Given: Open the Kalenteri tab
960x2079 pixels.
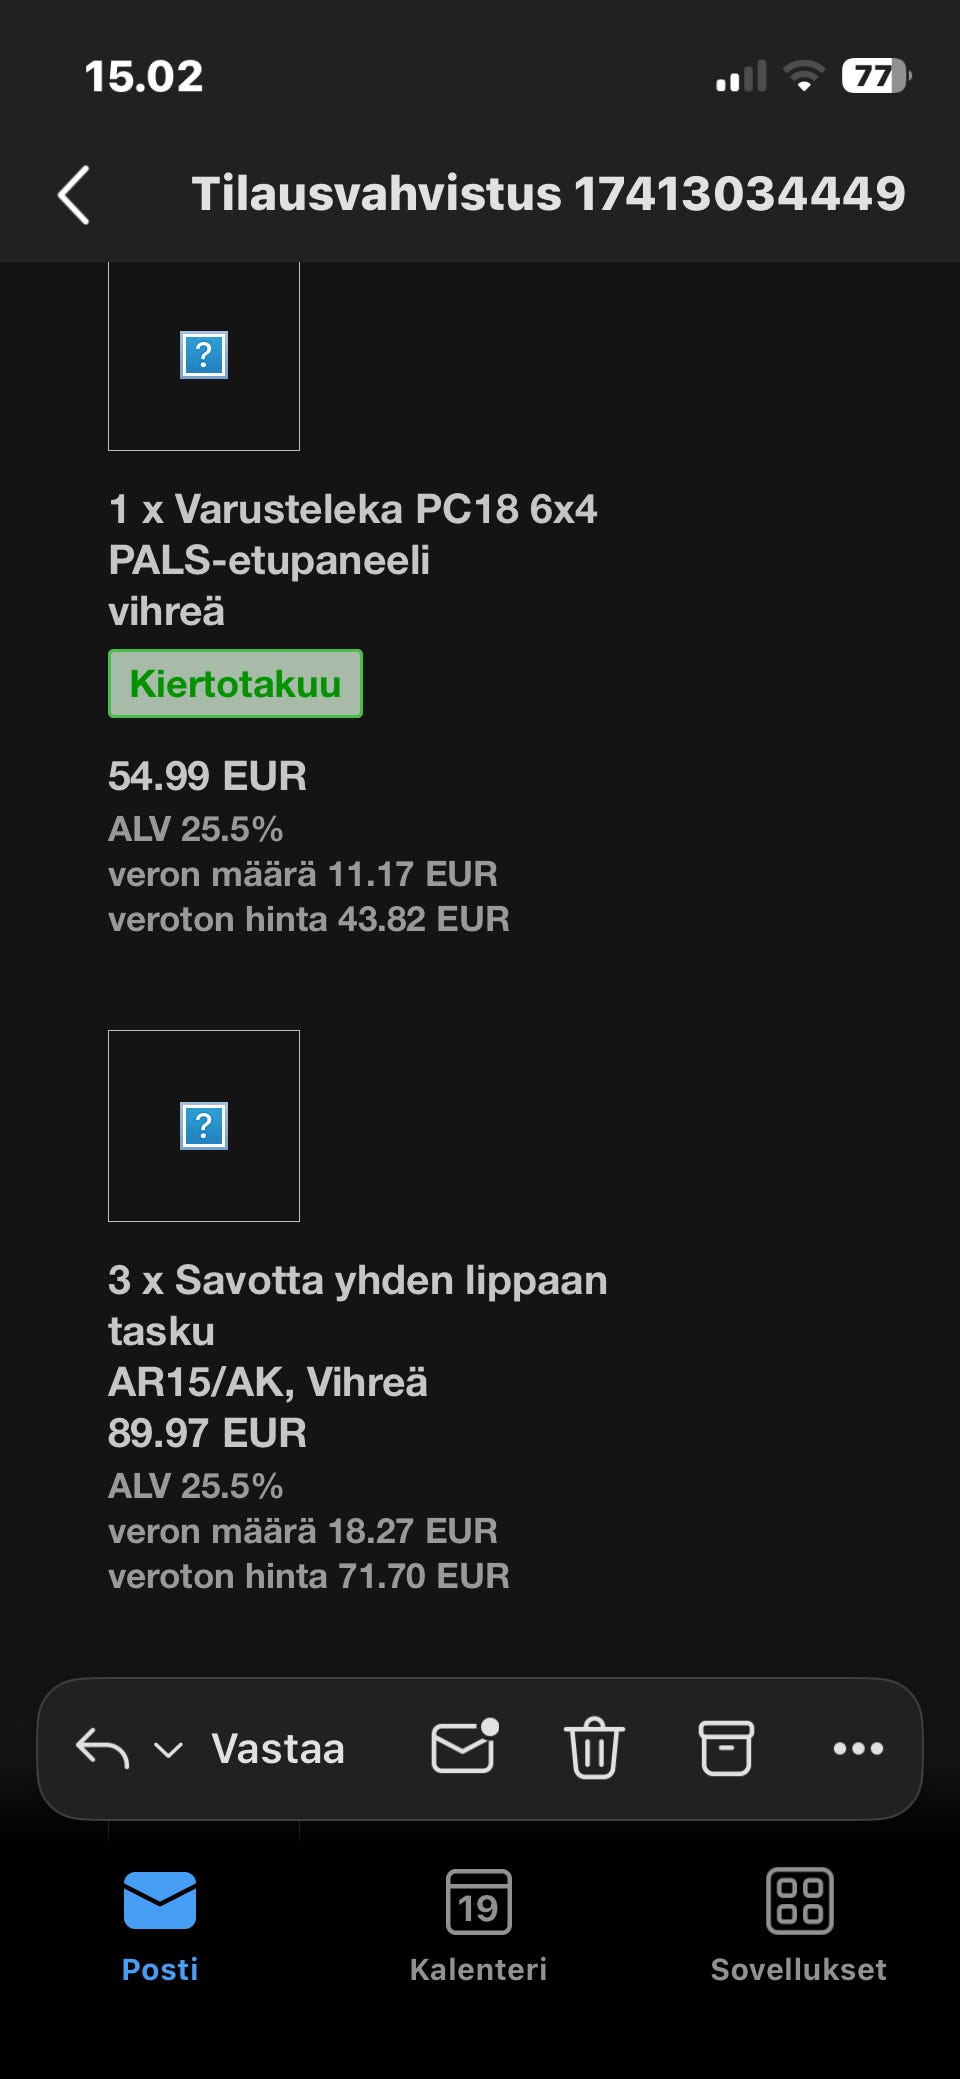Looking at the screenshot, I should (478, 1925).
